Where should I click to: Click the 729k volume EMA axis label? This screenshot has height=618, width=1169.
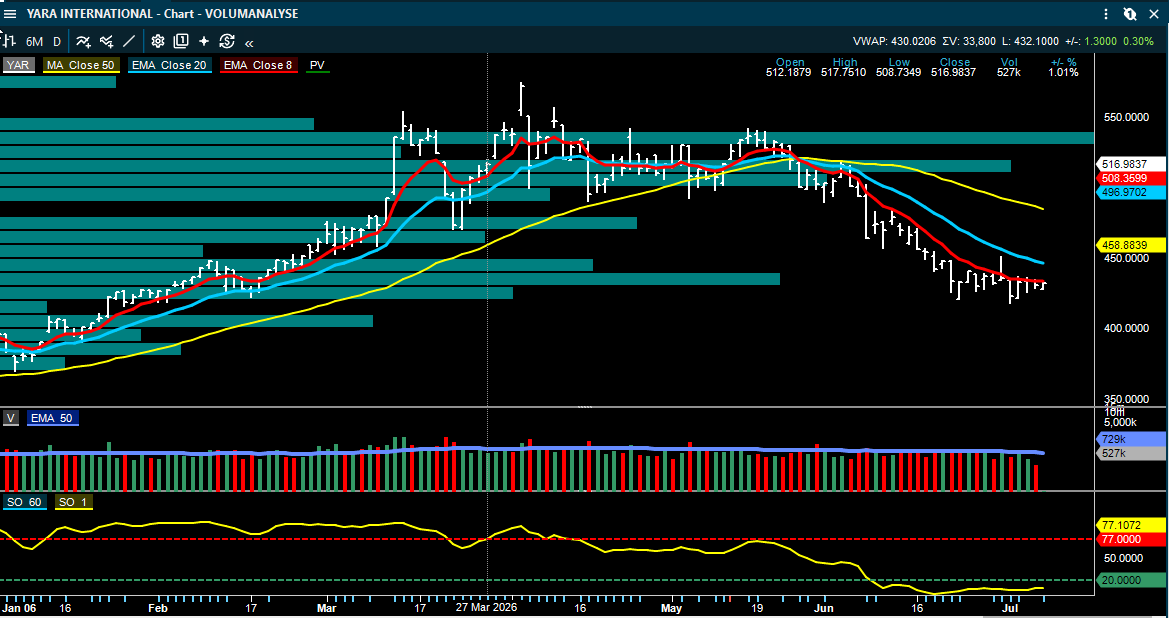pyautogui.click(x=1130, y=439)
